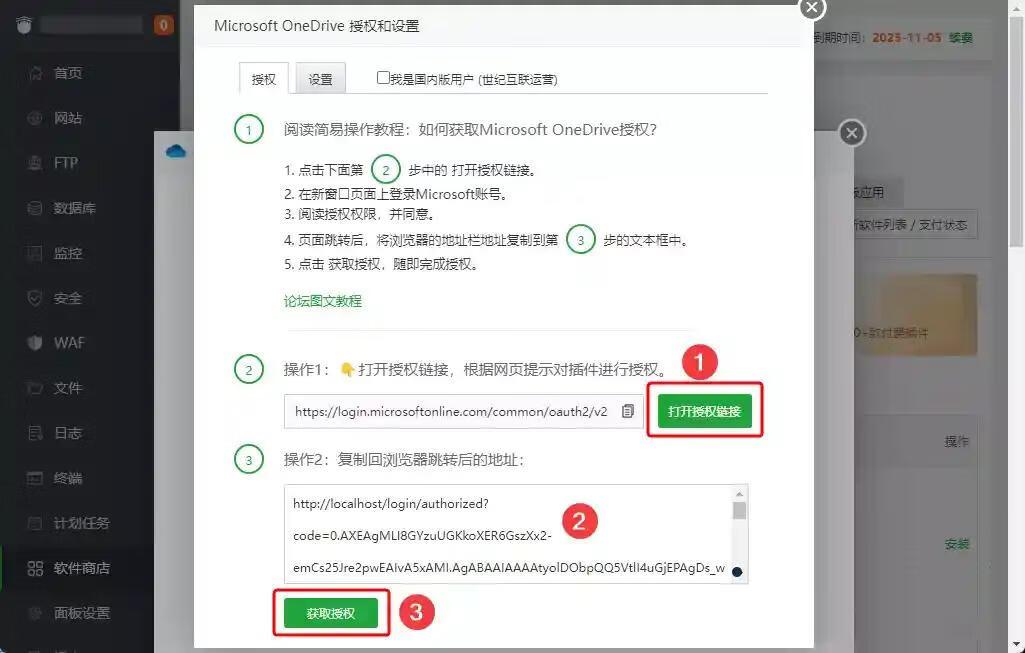Click the 打开授权链接 green button

point(705,411)
